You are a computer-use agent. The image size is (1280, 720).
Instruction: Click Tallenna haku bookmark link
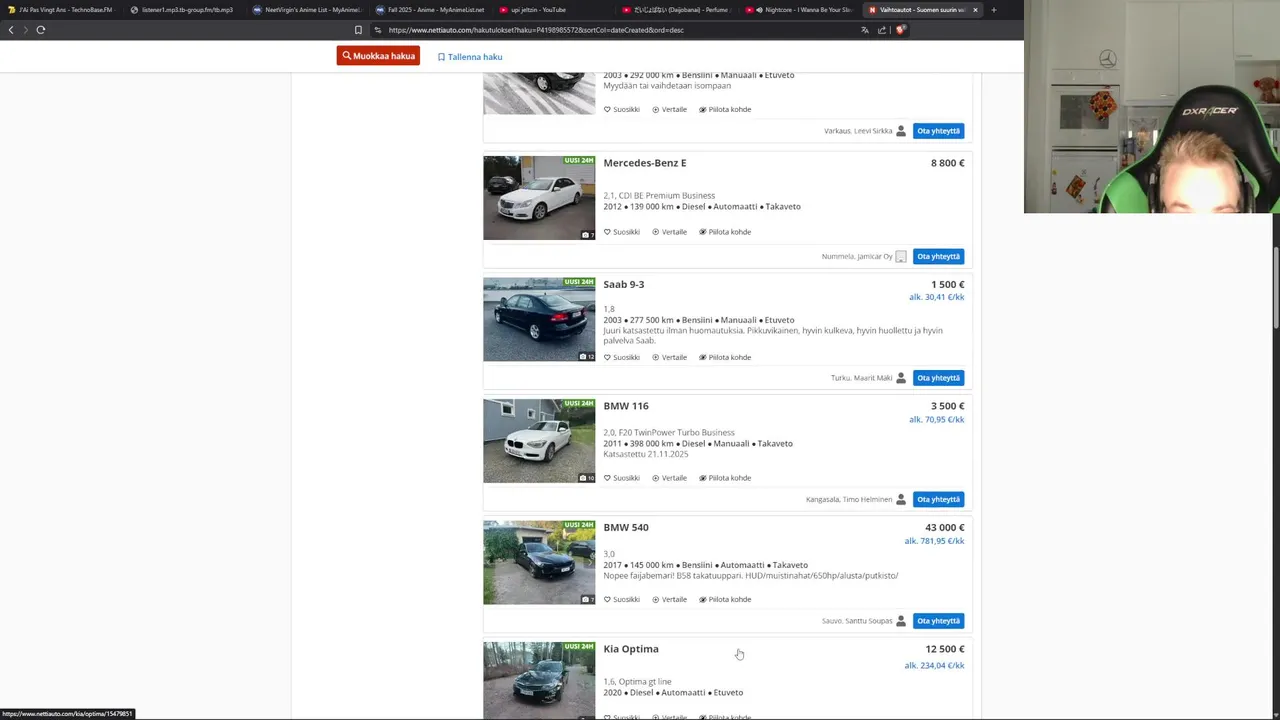470,57
